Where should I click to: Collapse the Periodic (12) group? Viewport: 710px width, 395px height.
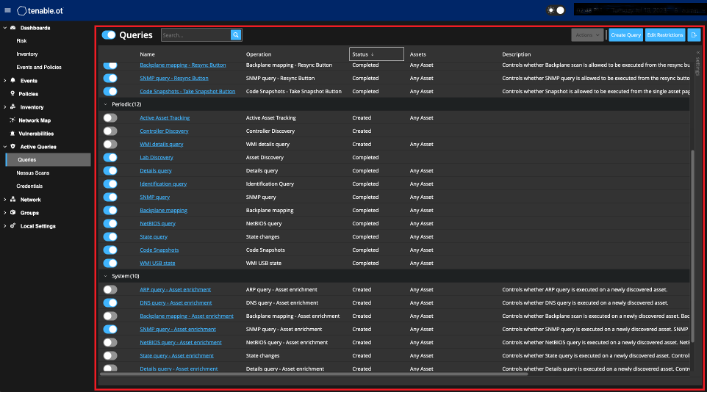[106, 104]
